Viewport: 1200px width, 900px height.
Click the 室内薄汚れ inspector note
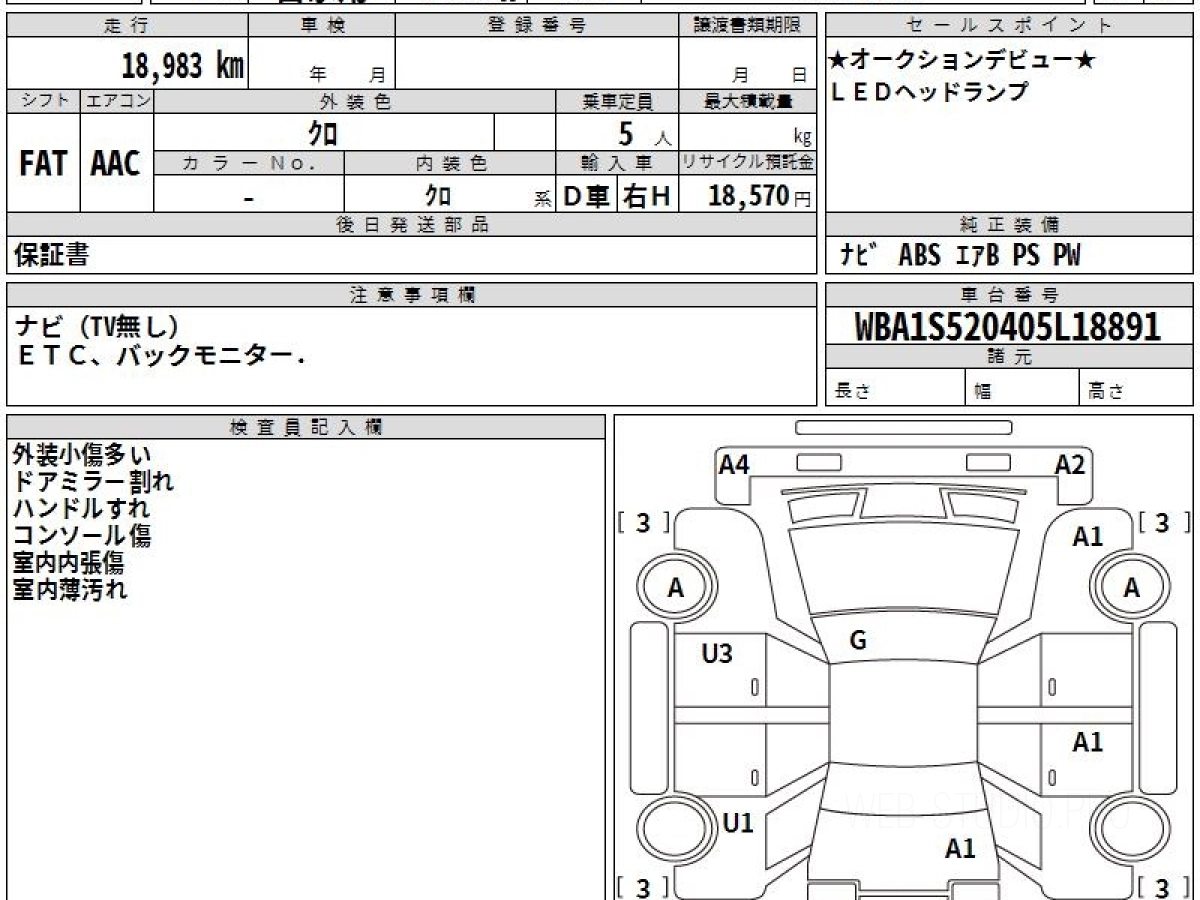(x=70, y=590)
